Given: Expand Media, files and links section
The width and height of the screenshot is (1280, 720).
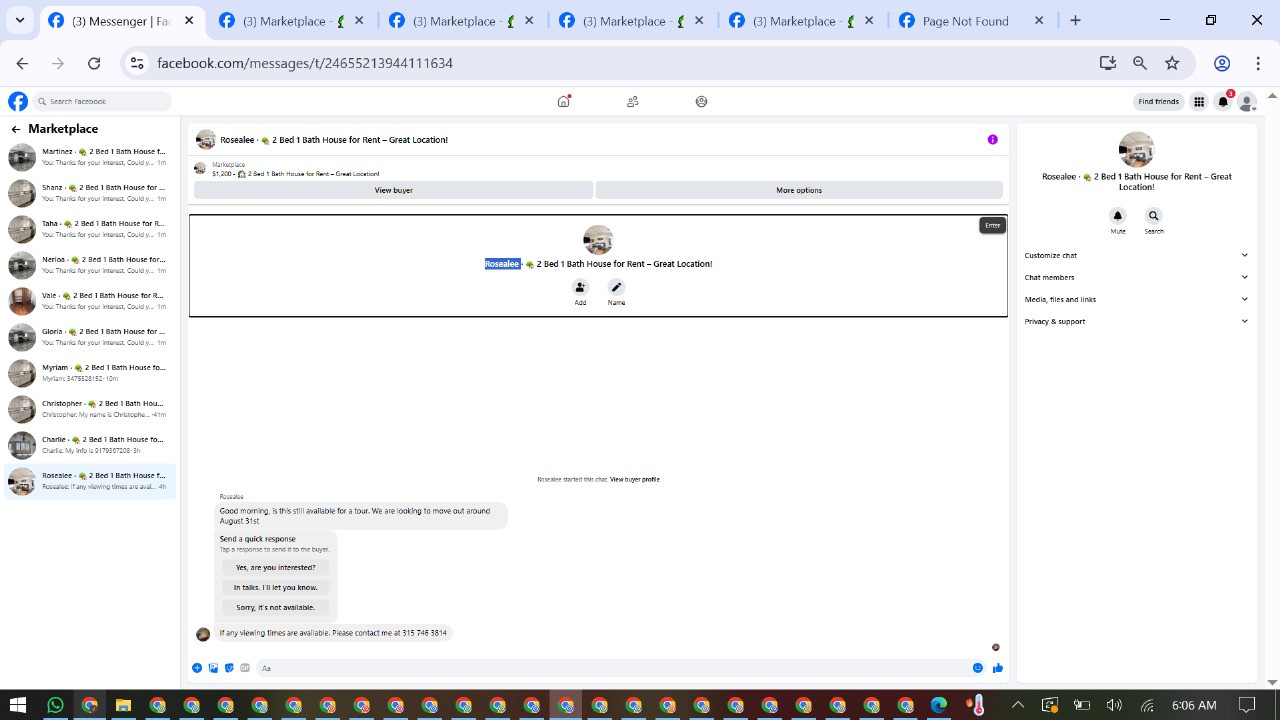Looking at the screenshot, I should pos(1136,299).
